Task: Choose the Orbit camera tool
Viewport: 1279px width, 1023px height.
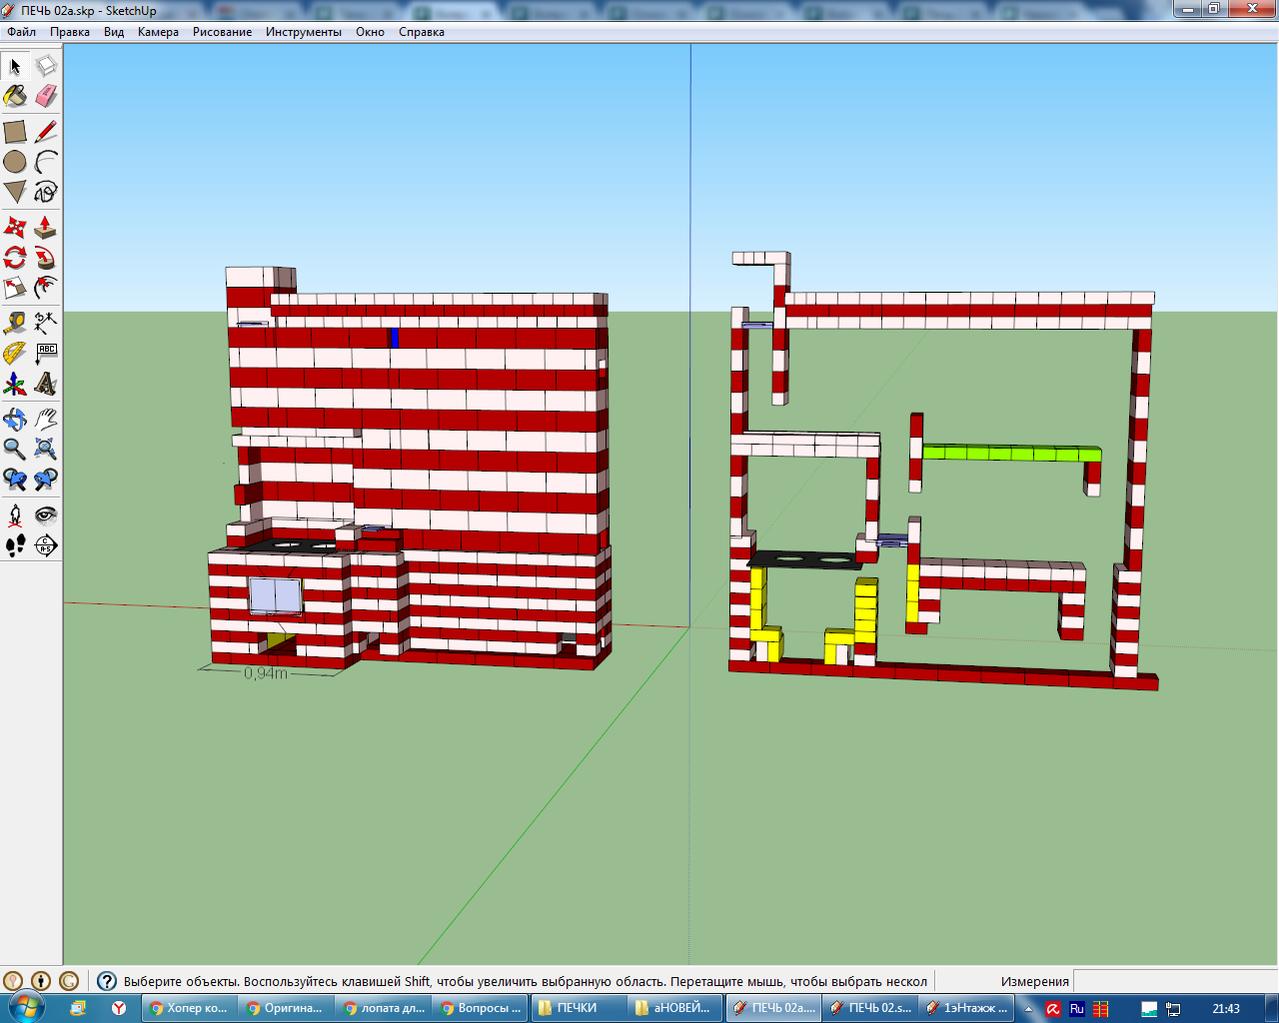Action: tap(15, 419)
